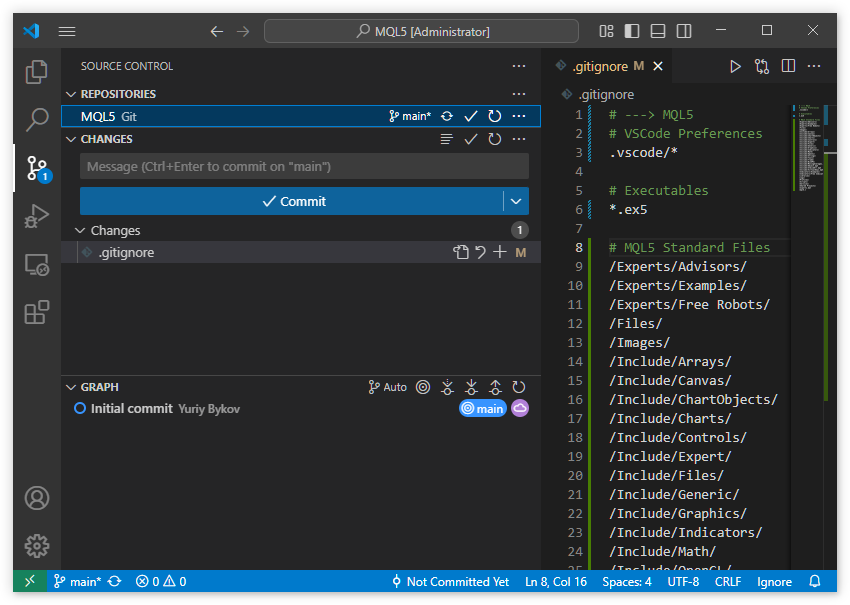850x605 pixels.
Task: Click the blue main branch badge
Action: pos(482,409)
